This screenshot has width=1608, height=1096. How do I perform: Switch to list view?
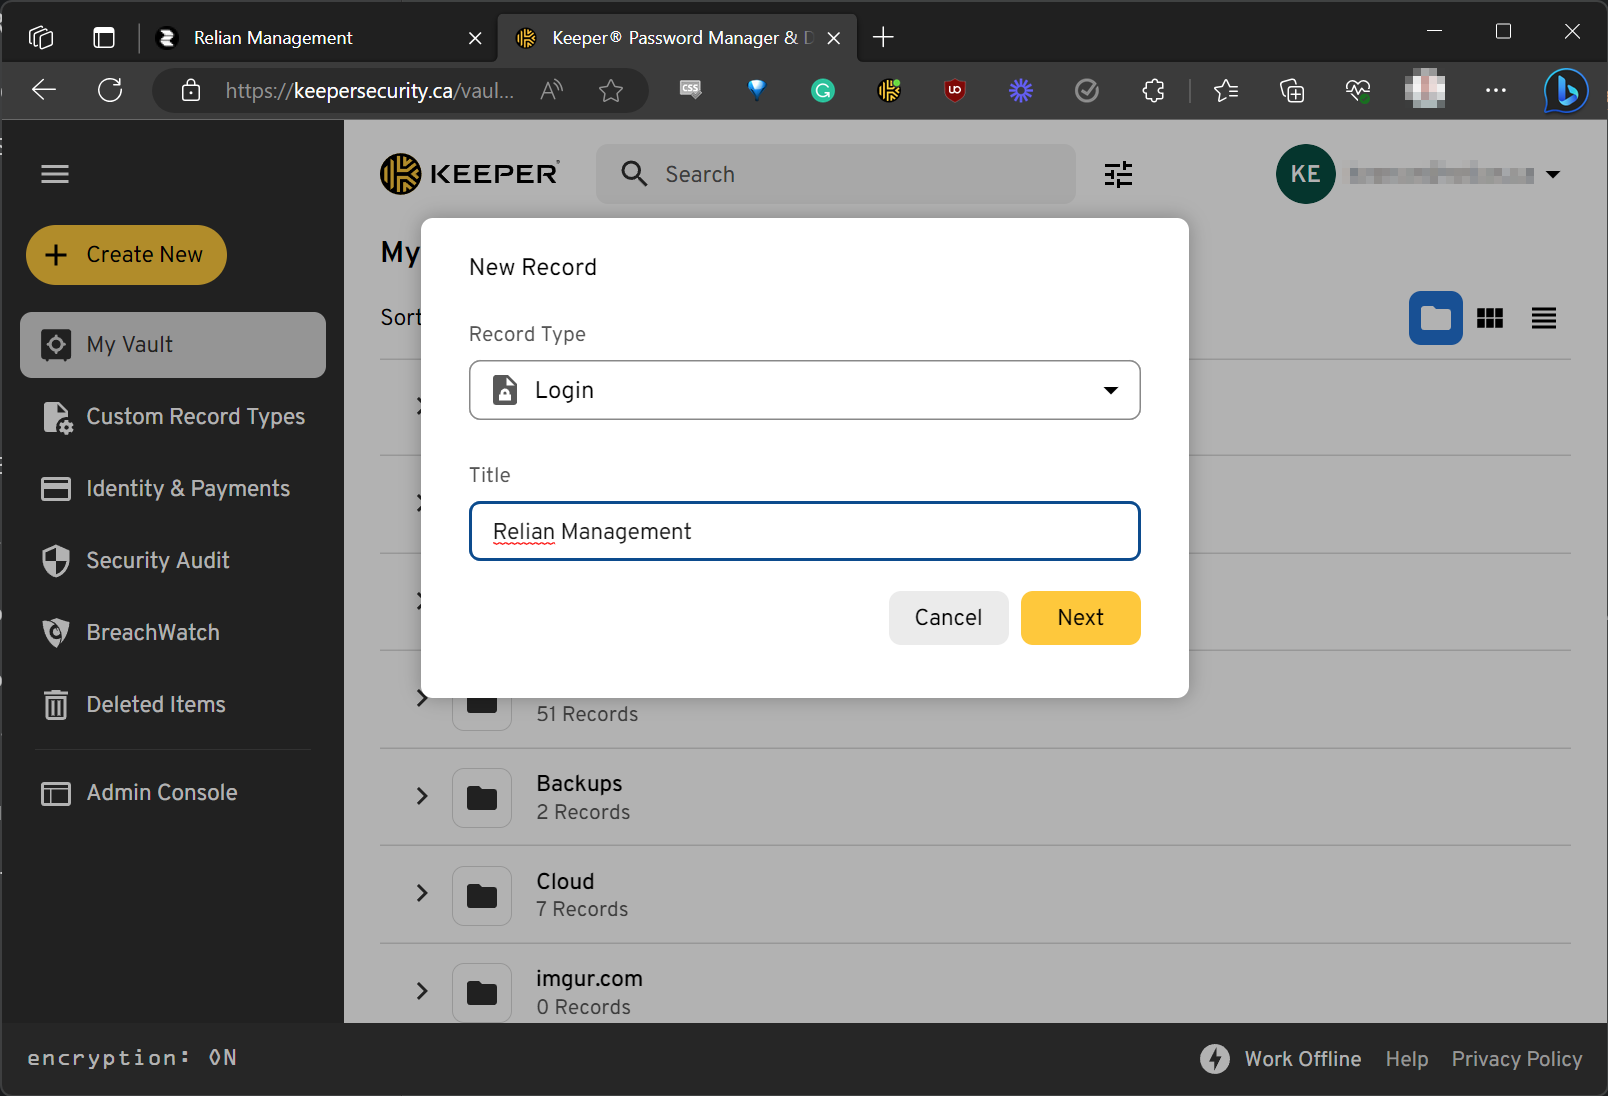coord(1544,318)
